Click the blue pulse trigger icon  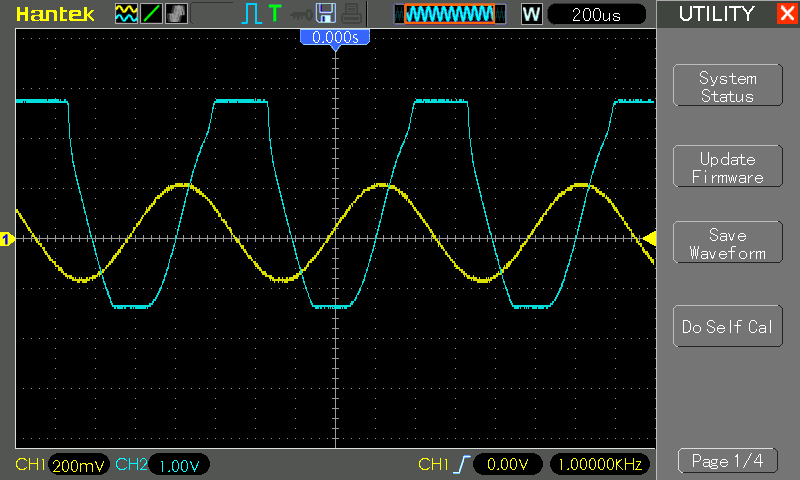(252, 14)
